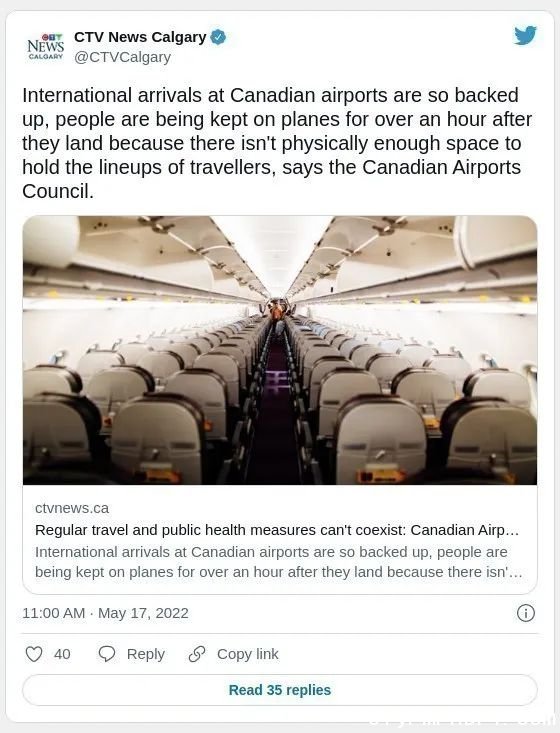Viewport: 560px width, 733px height.
Task: Click the Twitter bird logo
Action: point(525,36)
